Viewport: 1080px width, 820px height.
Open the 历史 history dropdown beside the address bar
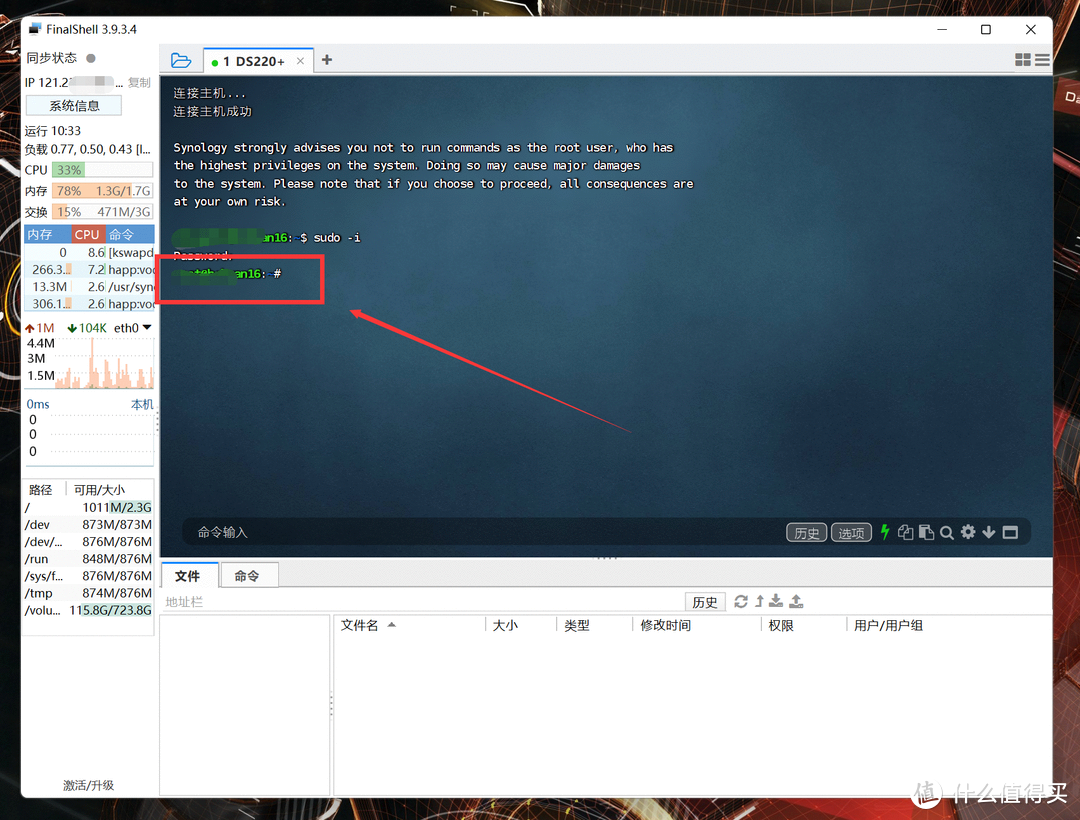click(705, 601)
